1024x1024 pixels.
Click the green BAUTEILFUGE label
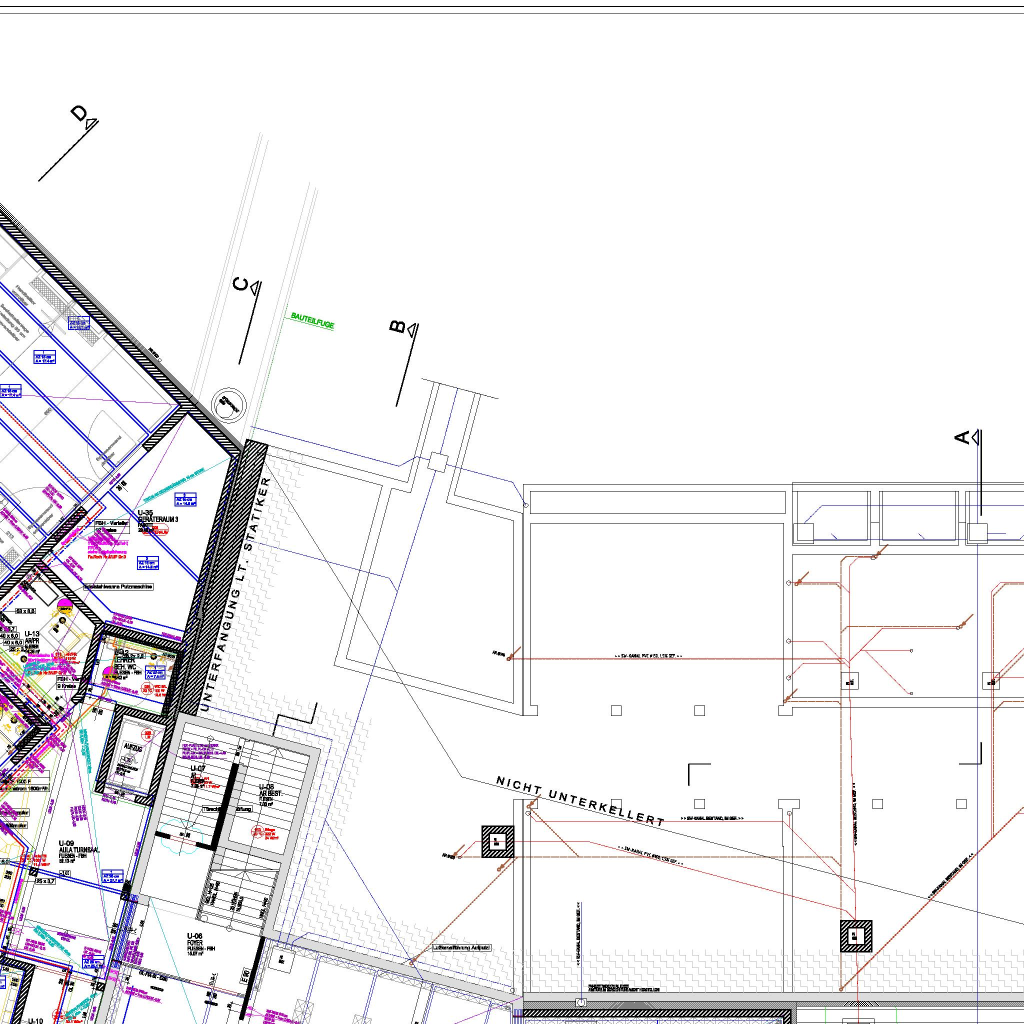[312, 319]
